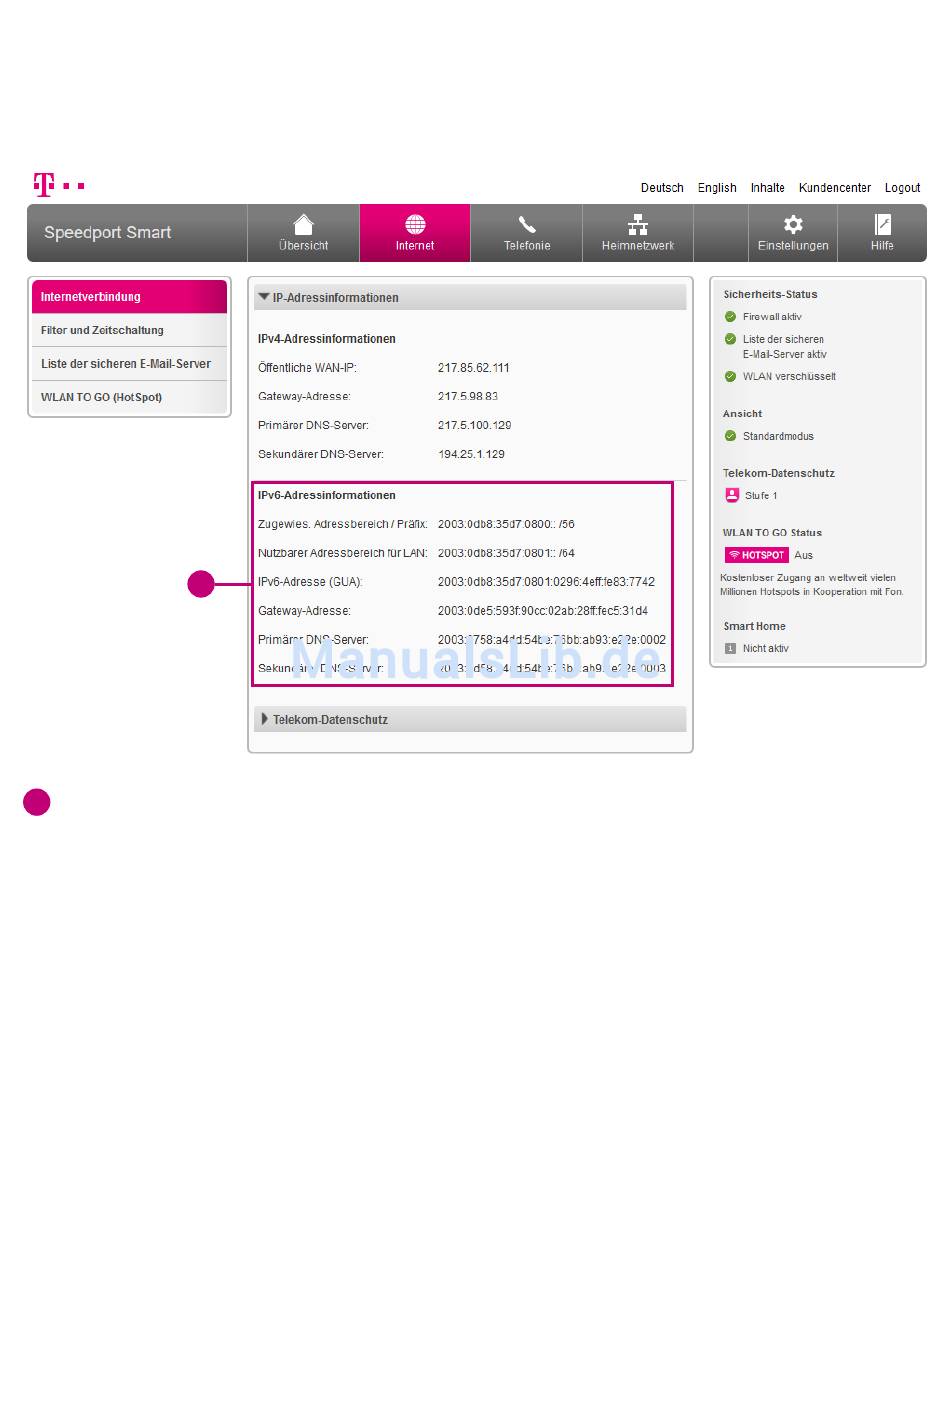Image resolution: width=950 pixels, height=1425 pixels.
Task: Click Telekom-Datenschutz Stufe 1 icon
Action: pyautogui.click(x=732, y=495)
